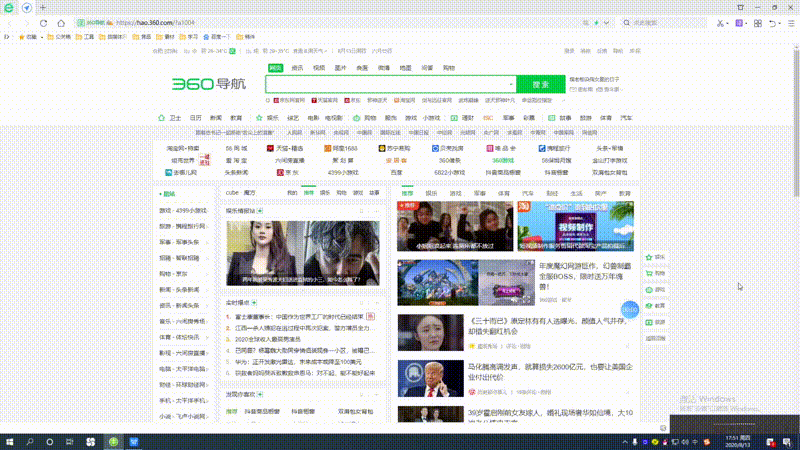Screen dimensions: 800x450
Task: Open the 工具 bookmark folder
Action: point(85,37)
